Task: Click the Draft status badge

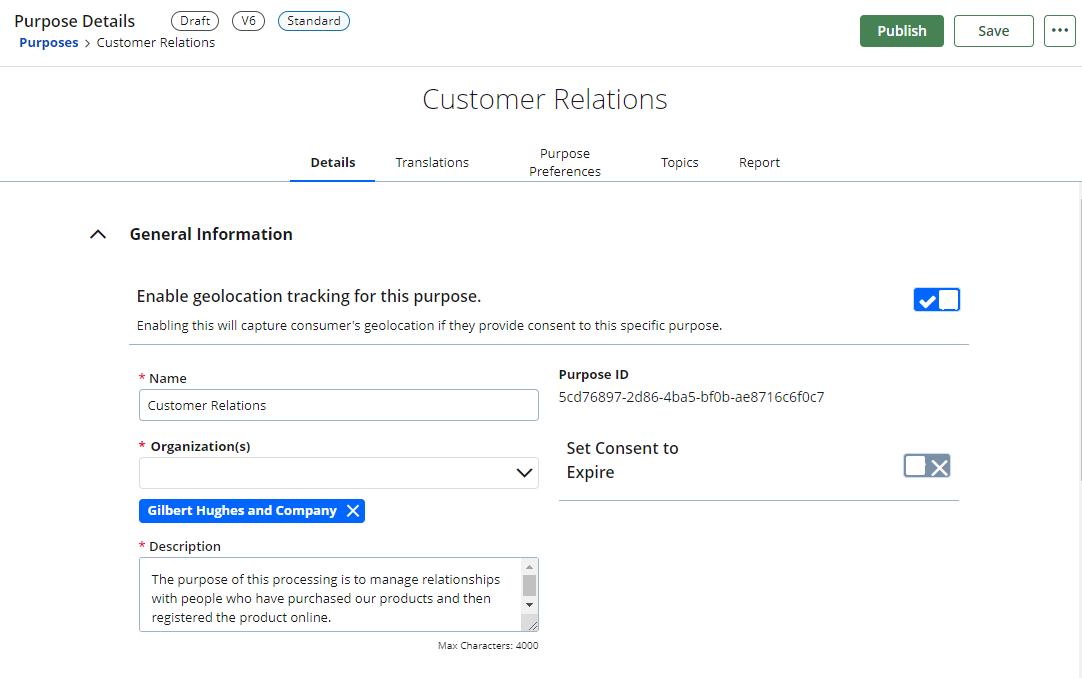Action: [x=194, y=20]
